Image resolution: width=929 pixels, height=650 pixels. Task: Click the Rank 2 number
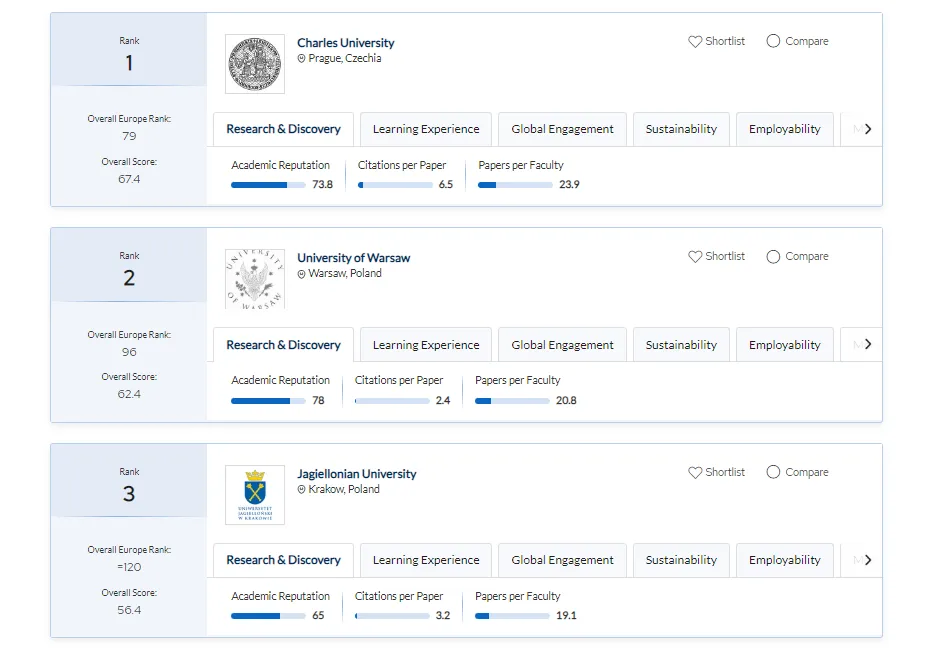[x=129, y=278]
